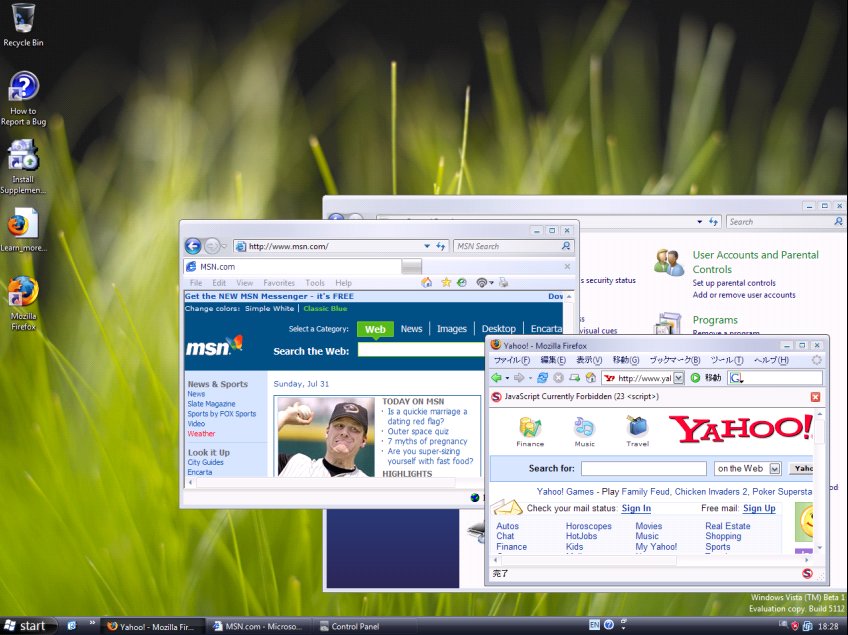The height and width of the screenshot is (635, 848).
Task: Expand the taskbar quick launch chevron
Action: tap(92, 623)
